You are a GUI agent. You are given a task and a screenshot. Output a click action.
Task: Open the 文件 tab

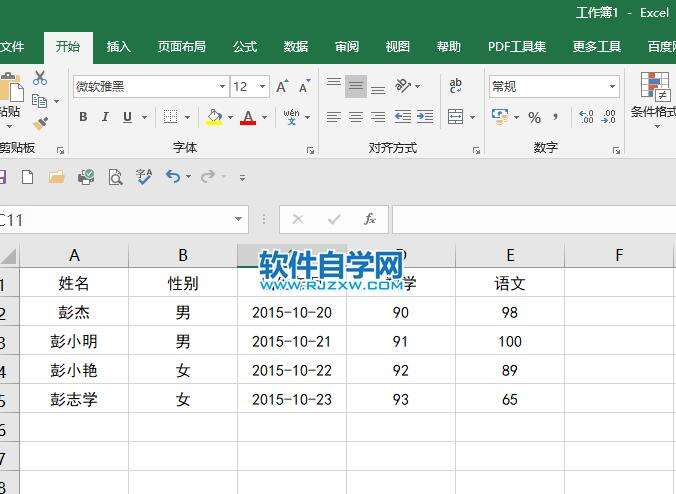tap(12, 47)
